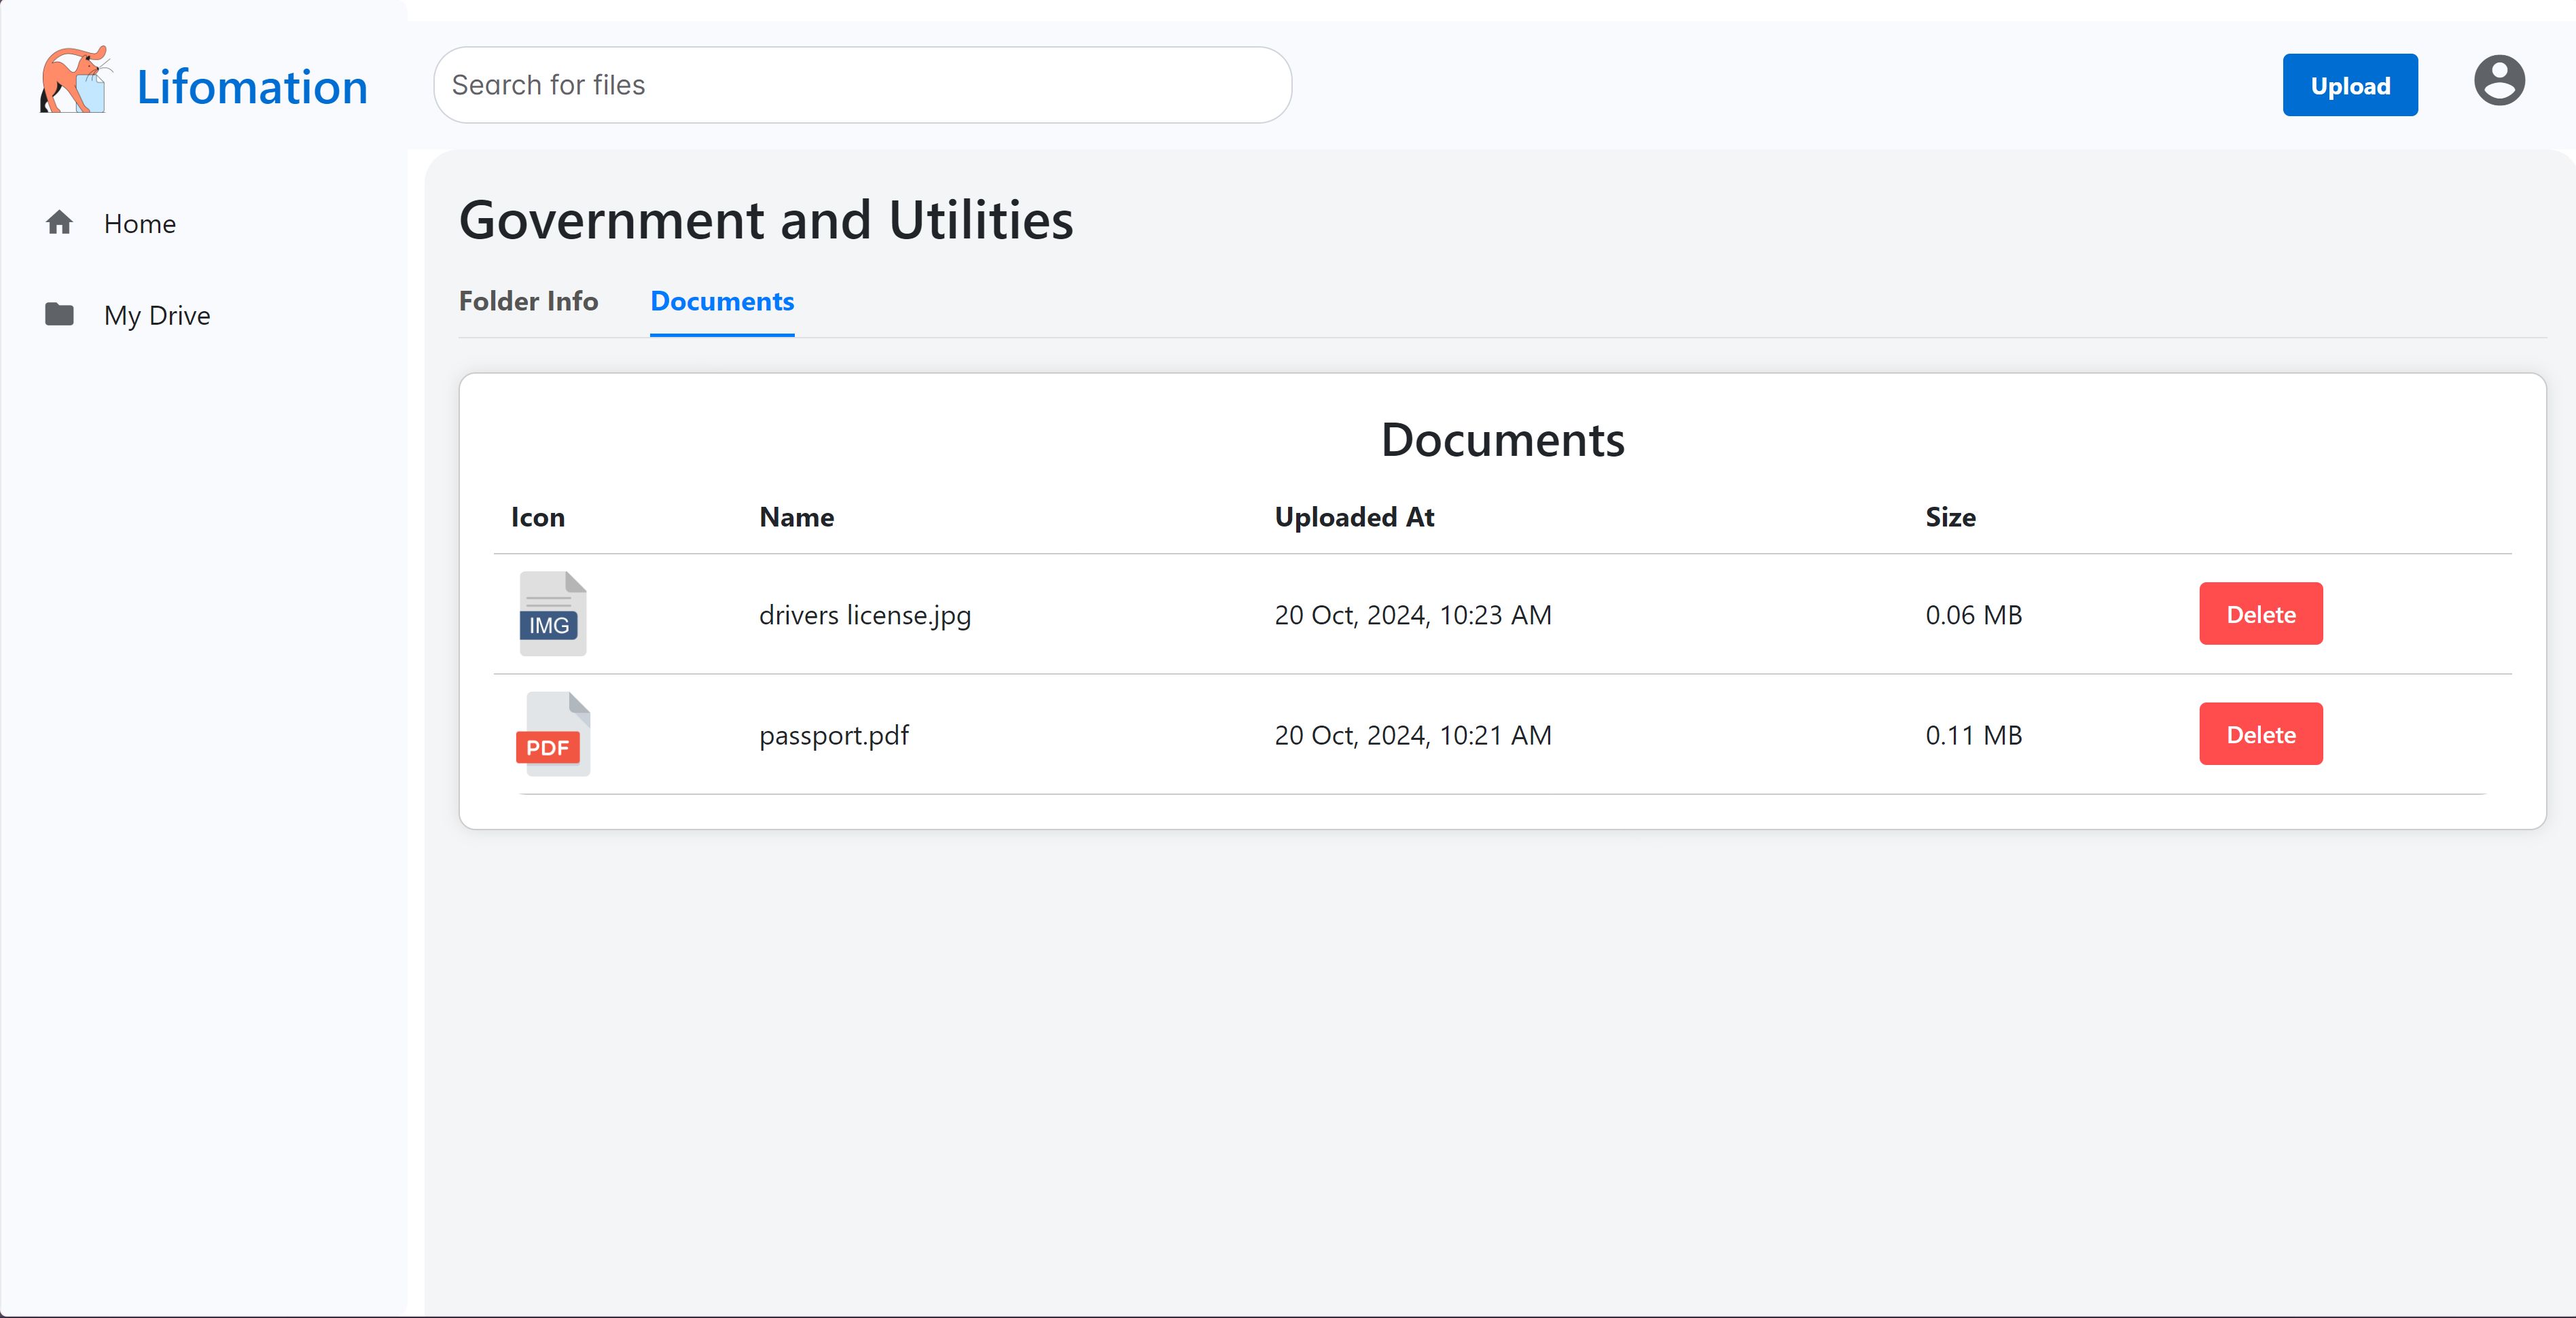Viewport: 2576px width, 1318px height.
Task: Click the Upload button
Action: click(x=2349, y=85)
